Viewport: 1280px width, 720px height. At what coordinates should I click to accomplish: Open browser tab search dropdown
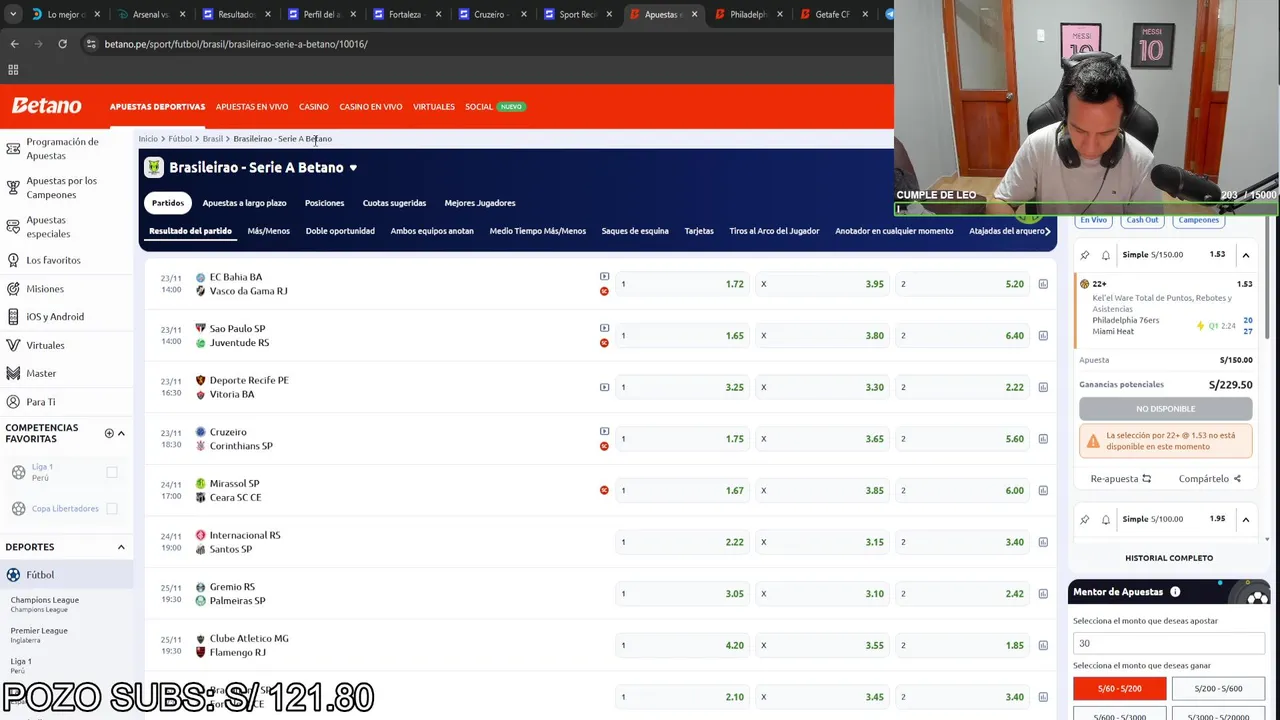13,15
